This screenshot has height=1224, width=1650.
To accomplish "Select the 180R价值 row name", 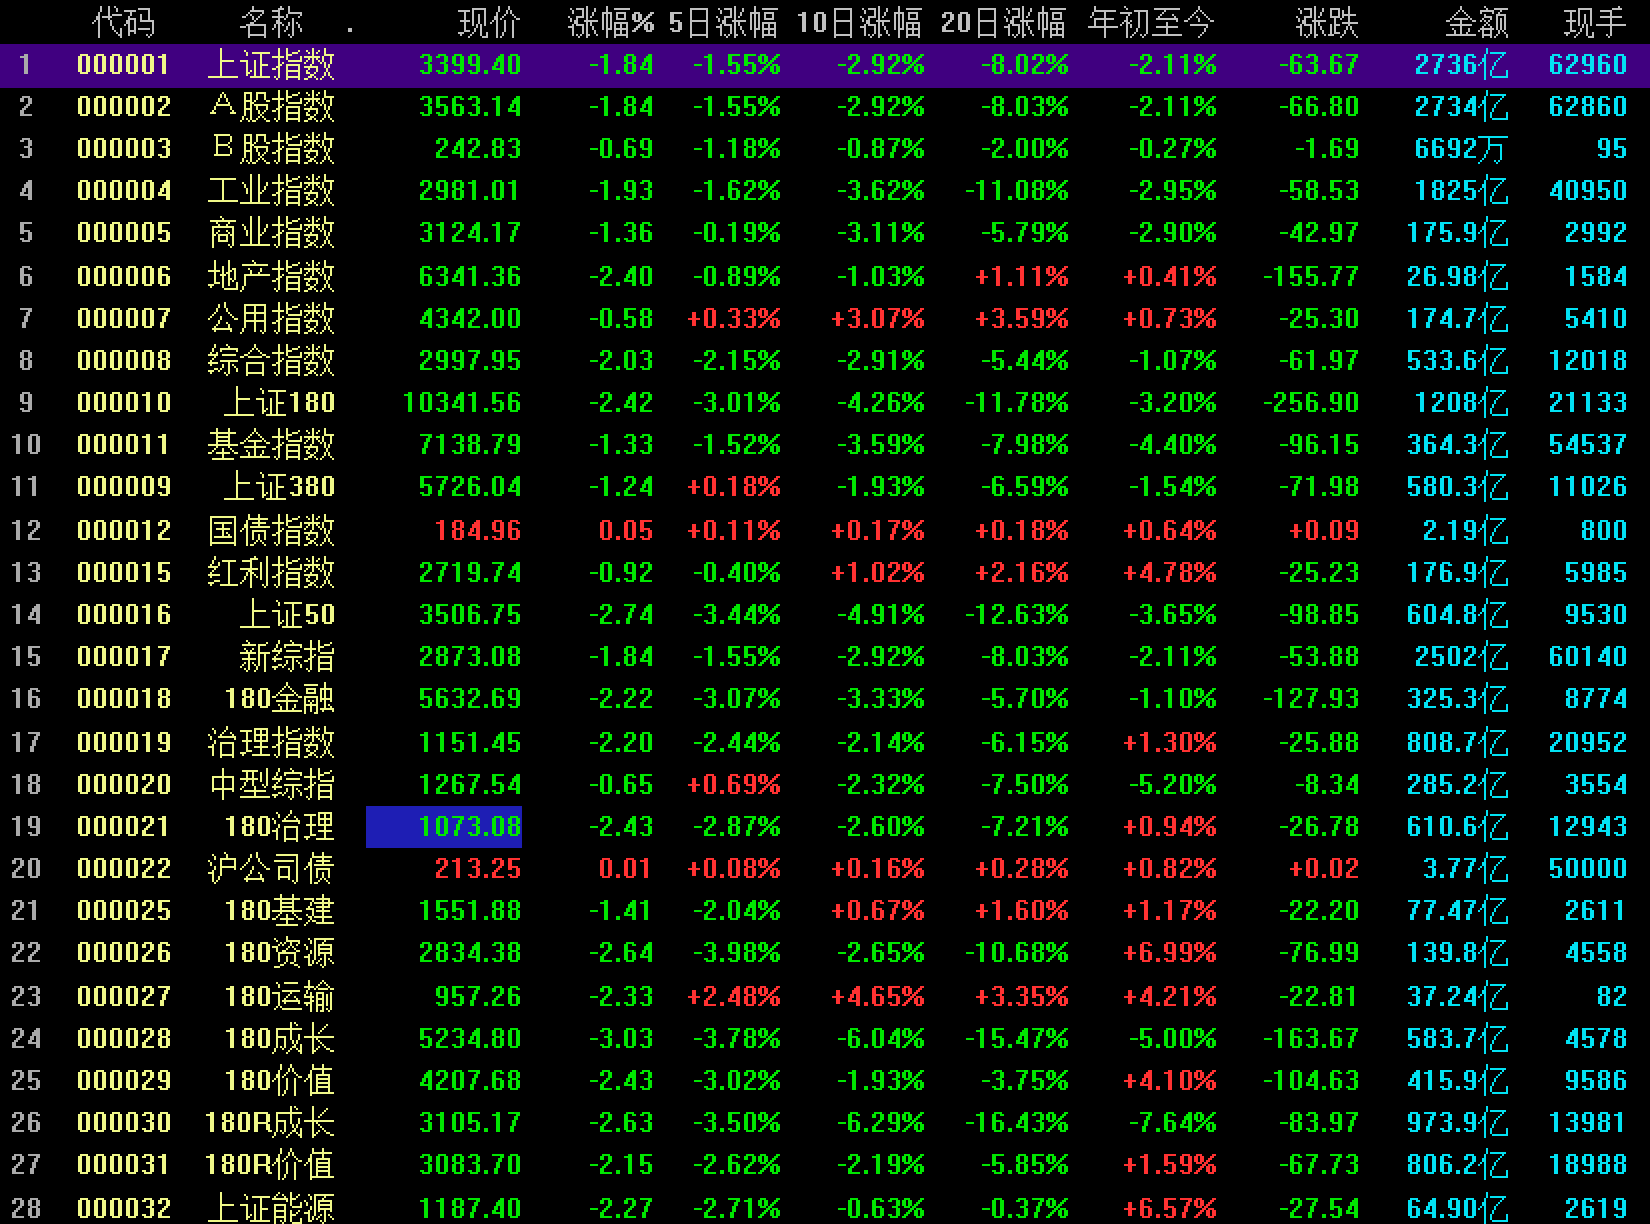I will click(270, 1165).
